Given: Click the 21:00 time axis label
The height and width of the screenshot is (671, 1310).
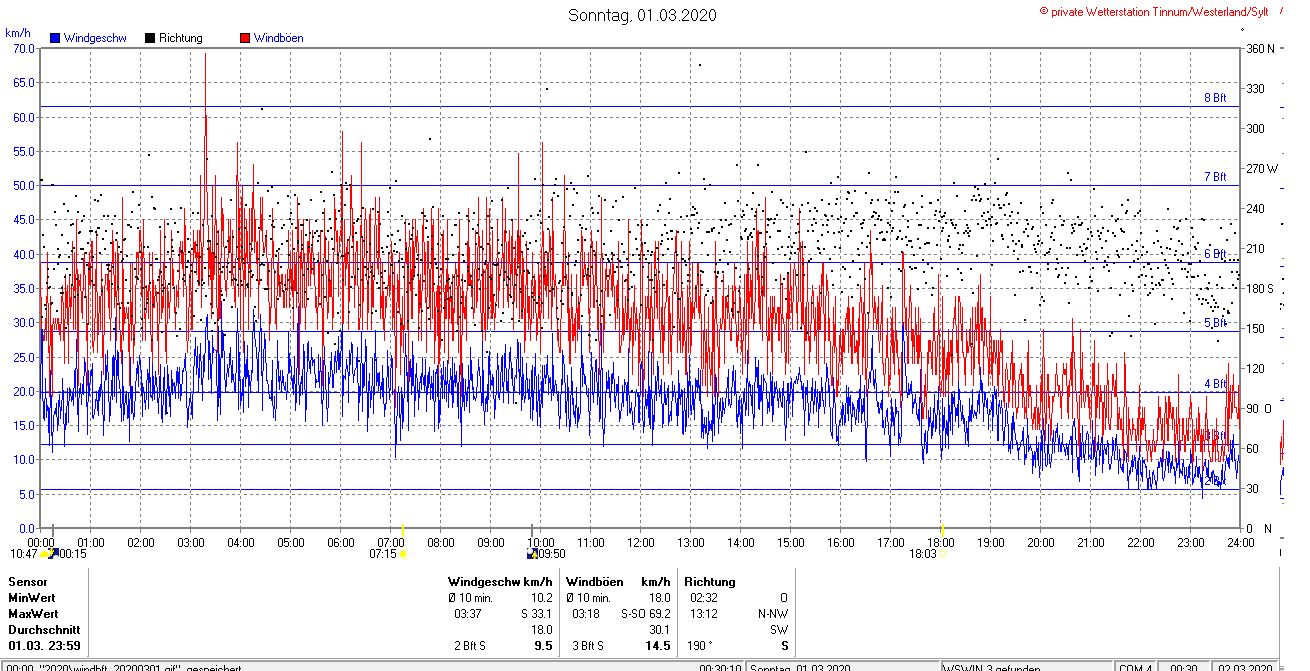Looking at the screenshot, I should (x=1091, y=543).
